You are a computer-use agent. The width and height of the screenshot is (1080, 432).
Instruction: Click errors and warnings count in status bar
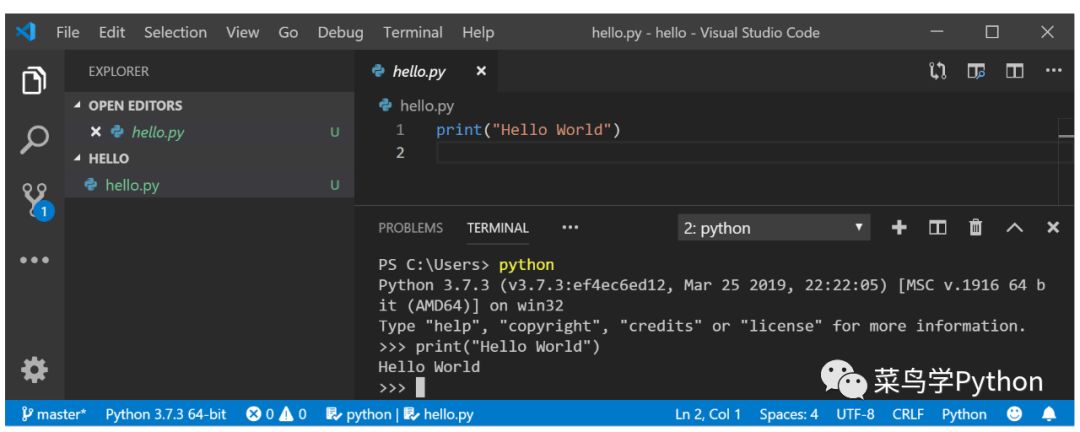pos(276,414)
